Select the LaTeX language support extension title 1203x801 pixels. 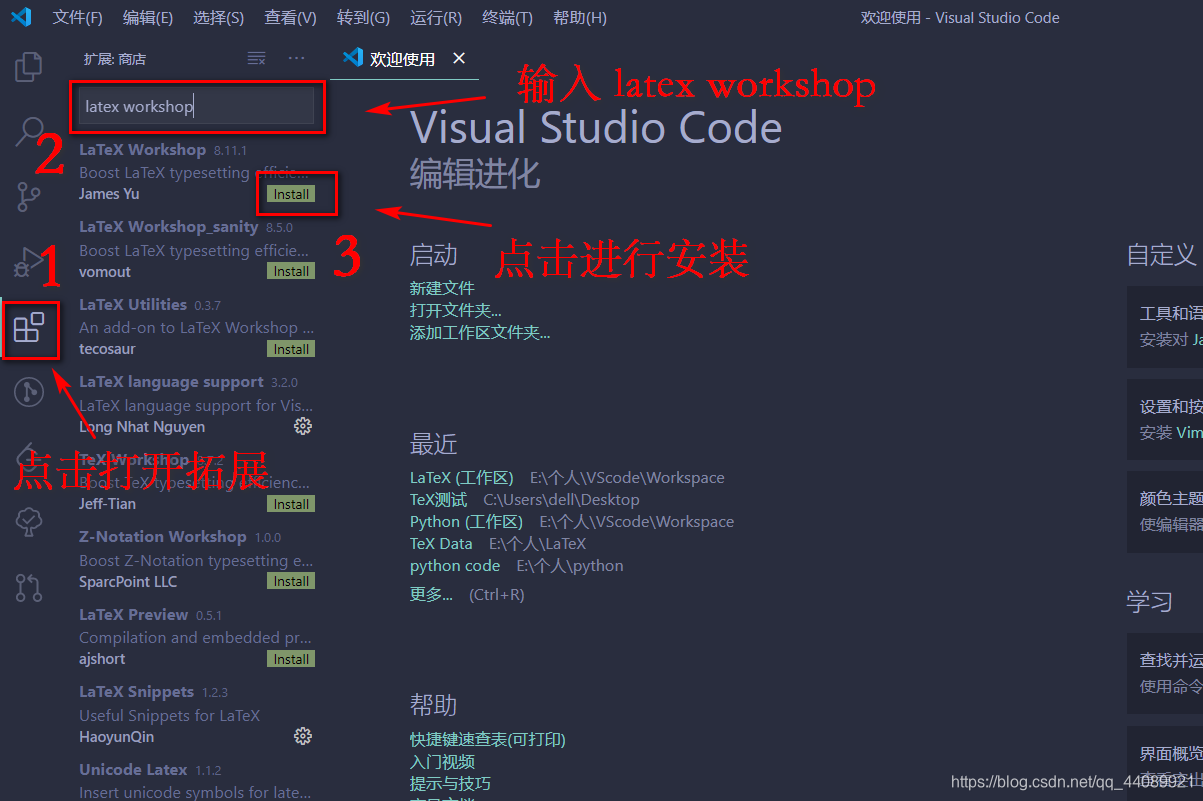(x=171, y=382)
